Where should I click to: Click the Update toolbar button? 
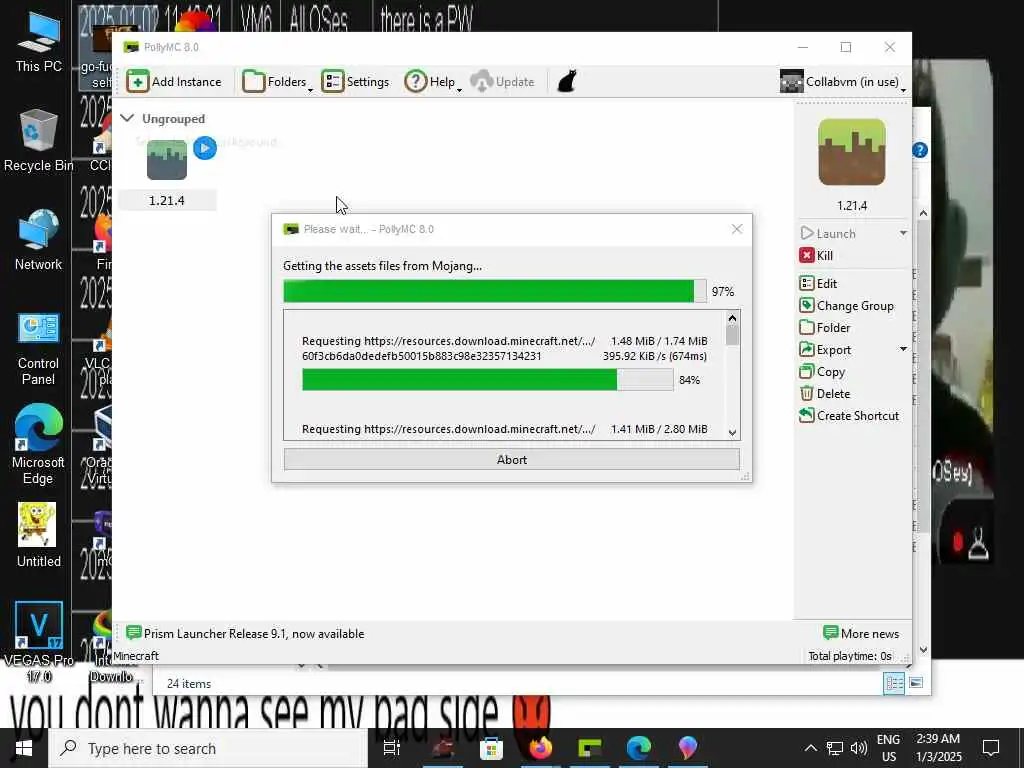pyautogui.click(x=502, y=82)
